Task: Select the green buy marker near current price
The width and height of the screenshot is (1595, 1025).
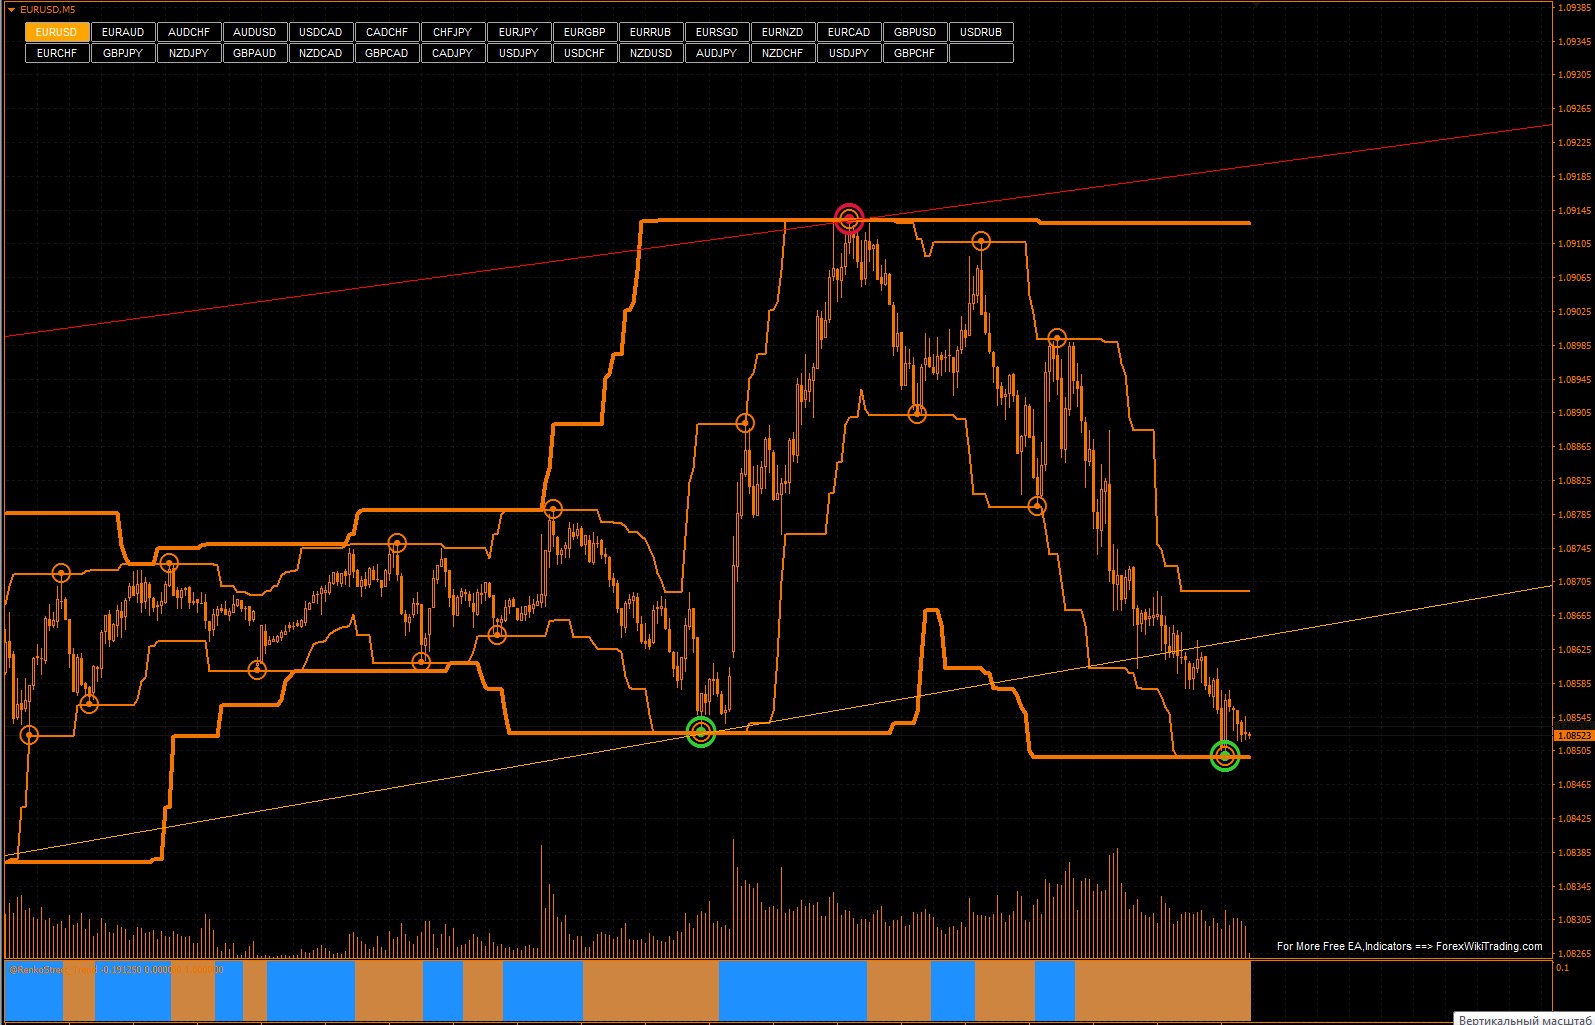Action: (x=1225, y=756)
